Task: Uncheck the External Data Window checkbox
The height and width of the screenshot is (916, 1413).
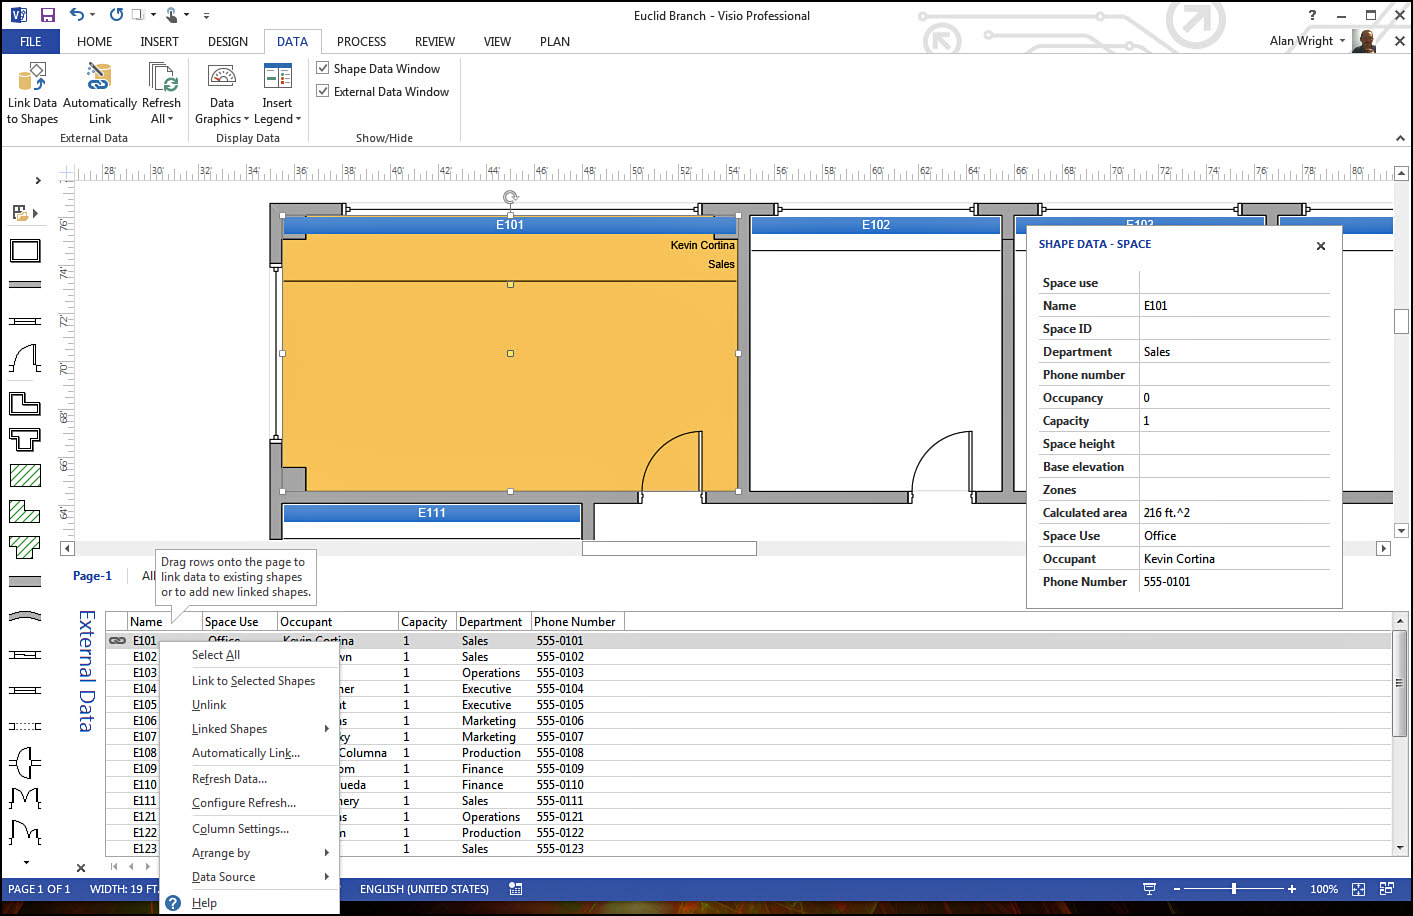Action: (x=323, y=91)
